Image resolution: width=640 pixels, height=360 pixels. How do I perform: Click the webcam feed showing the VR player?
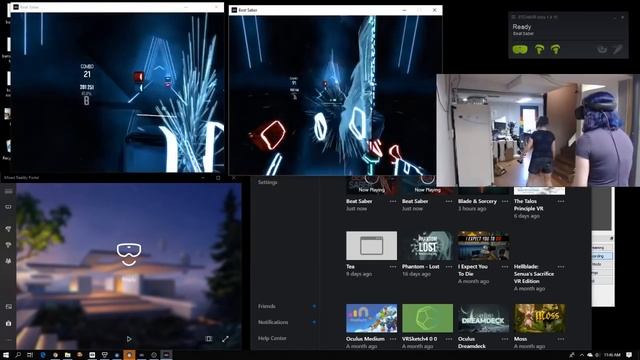pyautogui.click(x=538, y=130)
